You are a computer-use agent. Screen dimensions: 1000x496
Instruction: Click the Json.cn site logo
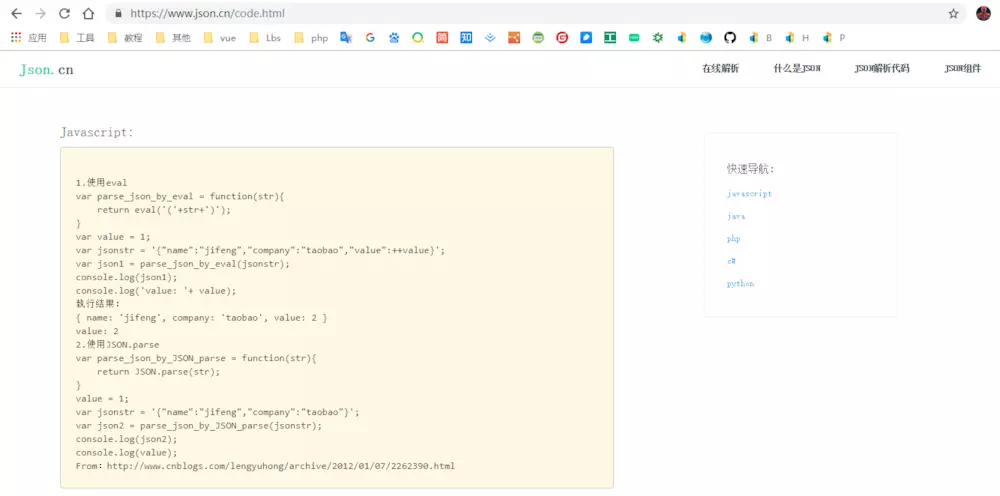[x=46, y=69]
